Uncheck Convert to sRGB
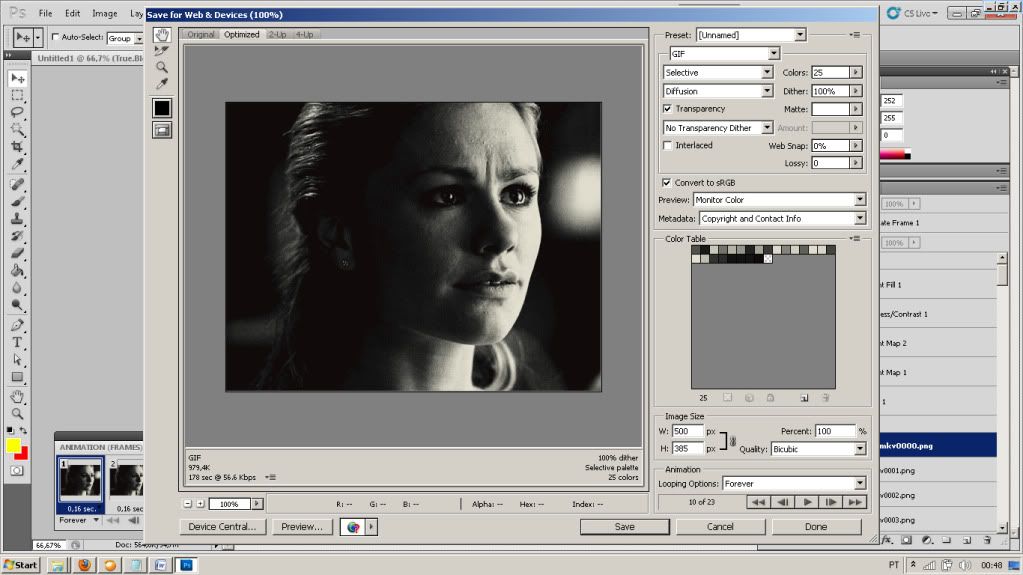 click(x=668, y=183)
